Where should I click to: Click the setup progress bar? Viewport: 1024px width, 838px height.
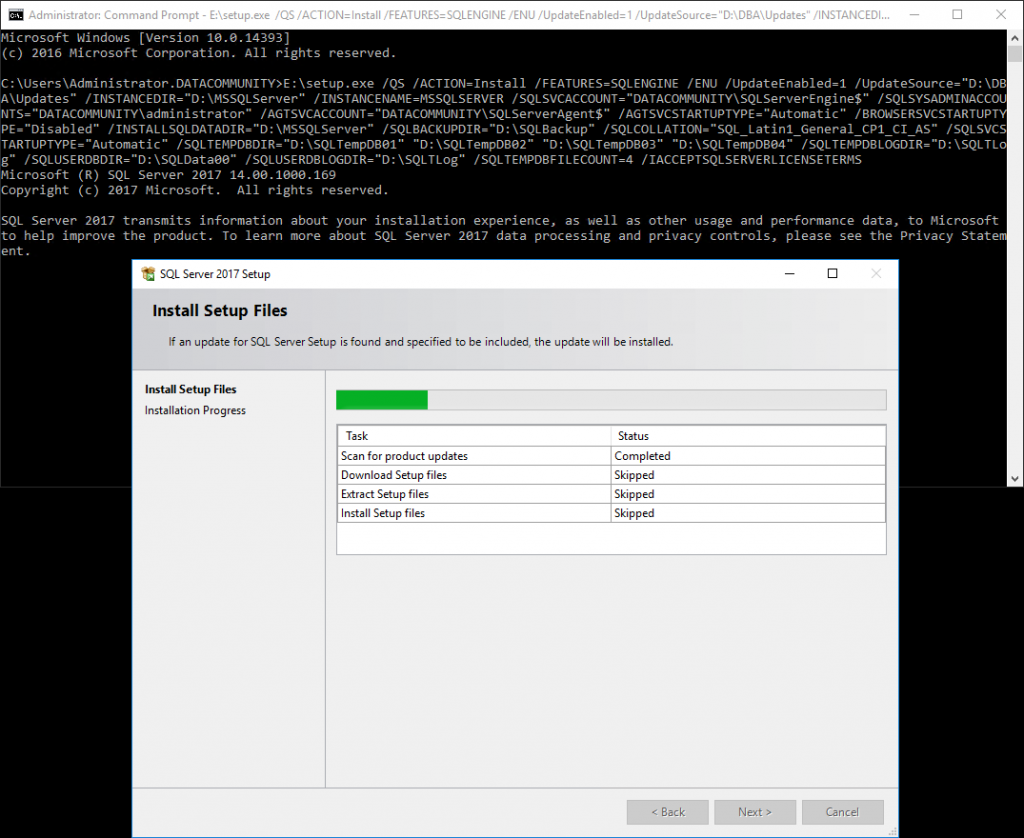click(x=610, y=399)
